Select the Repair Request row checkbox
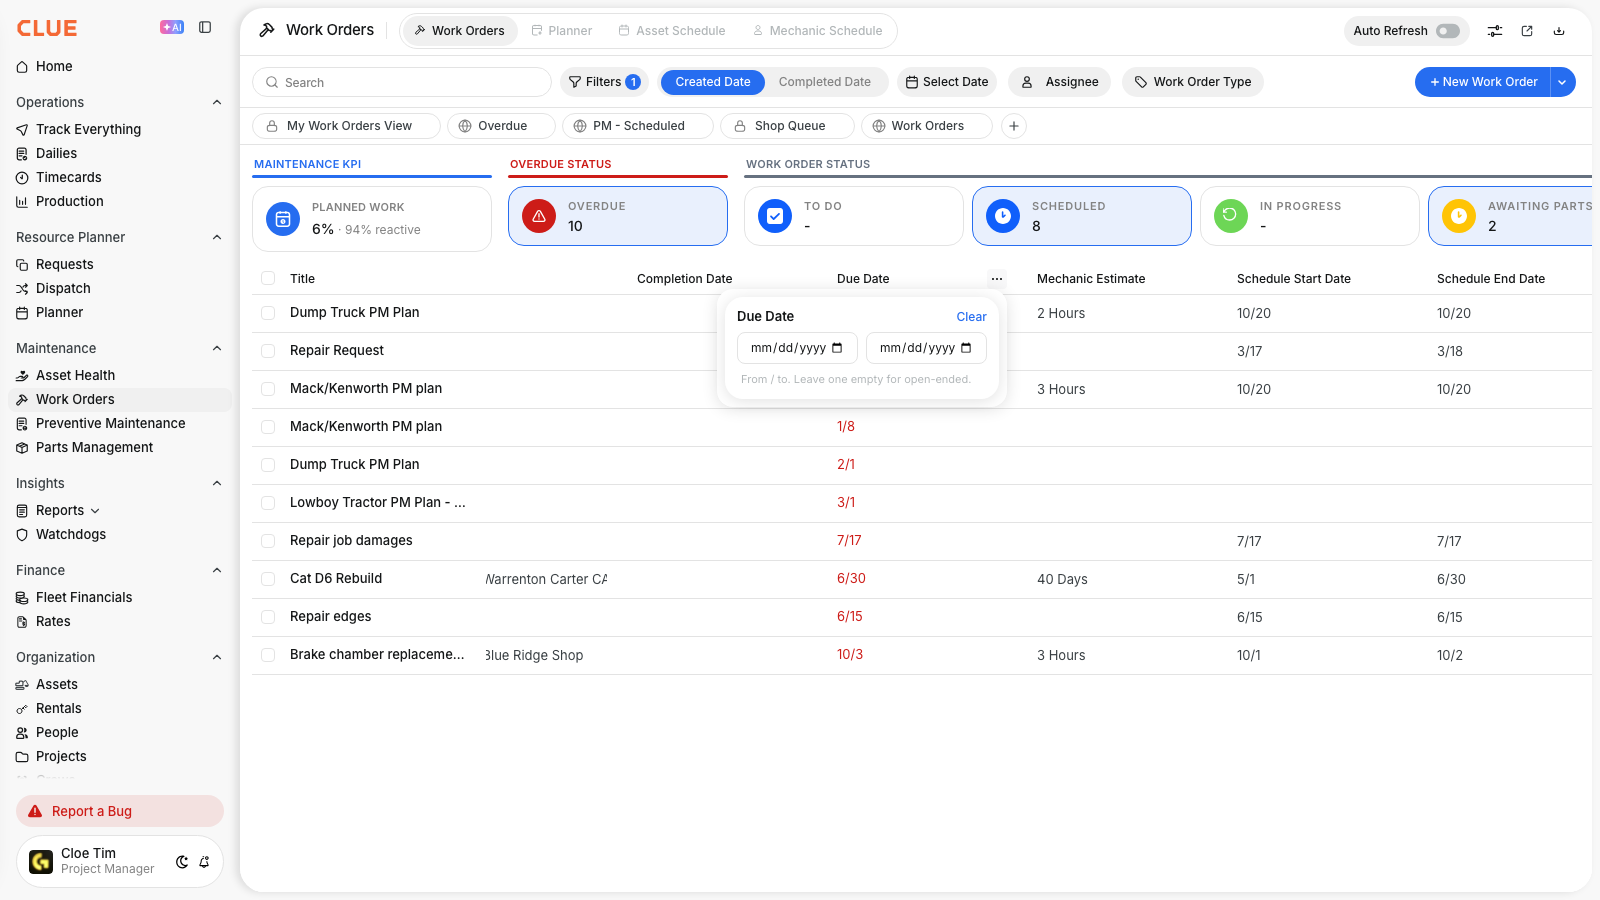 pos(268,351)
